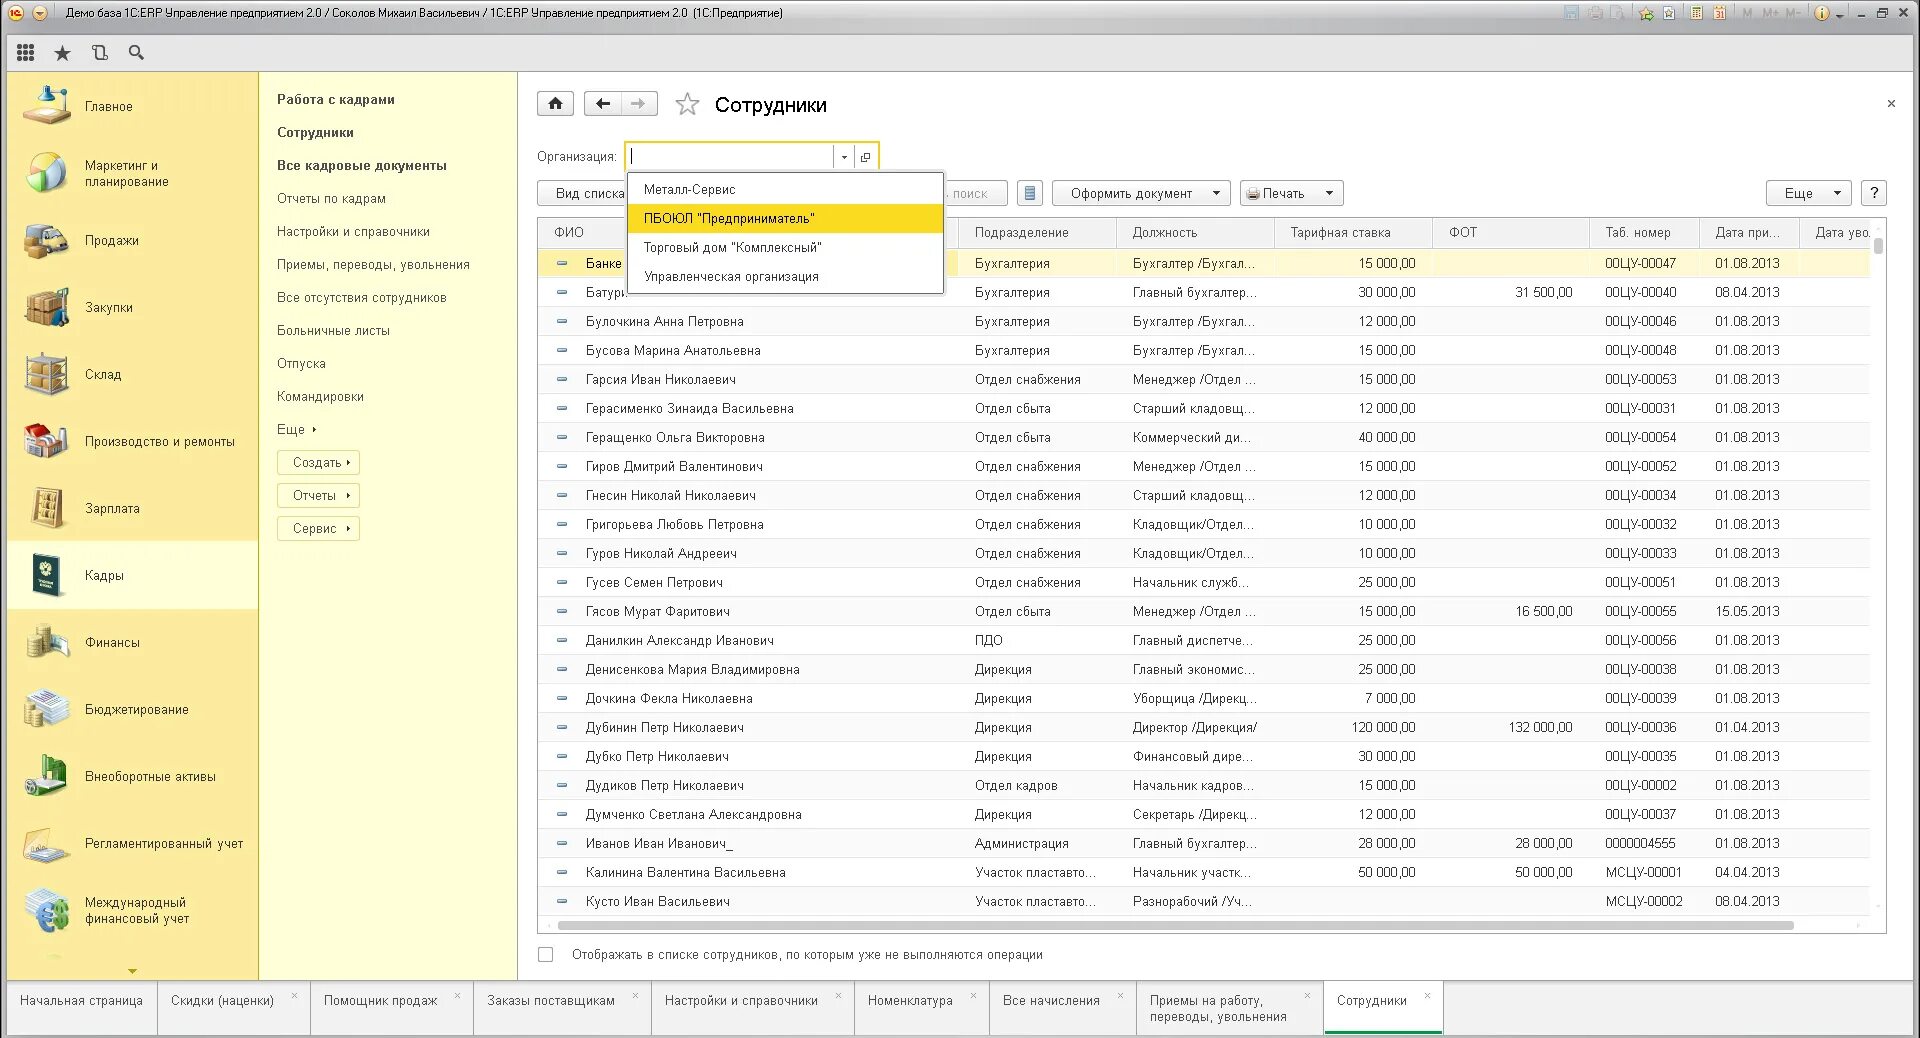Screen dimensions: 1920x1038
Task: Sort by Подразделение column header
Action: [x=1037, y=233]
